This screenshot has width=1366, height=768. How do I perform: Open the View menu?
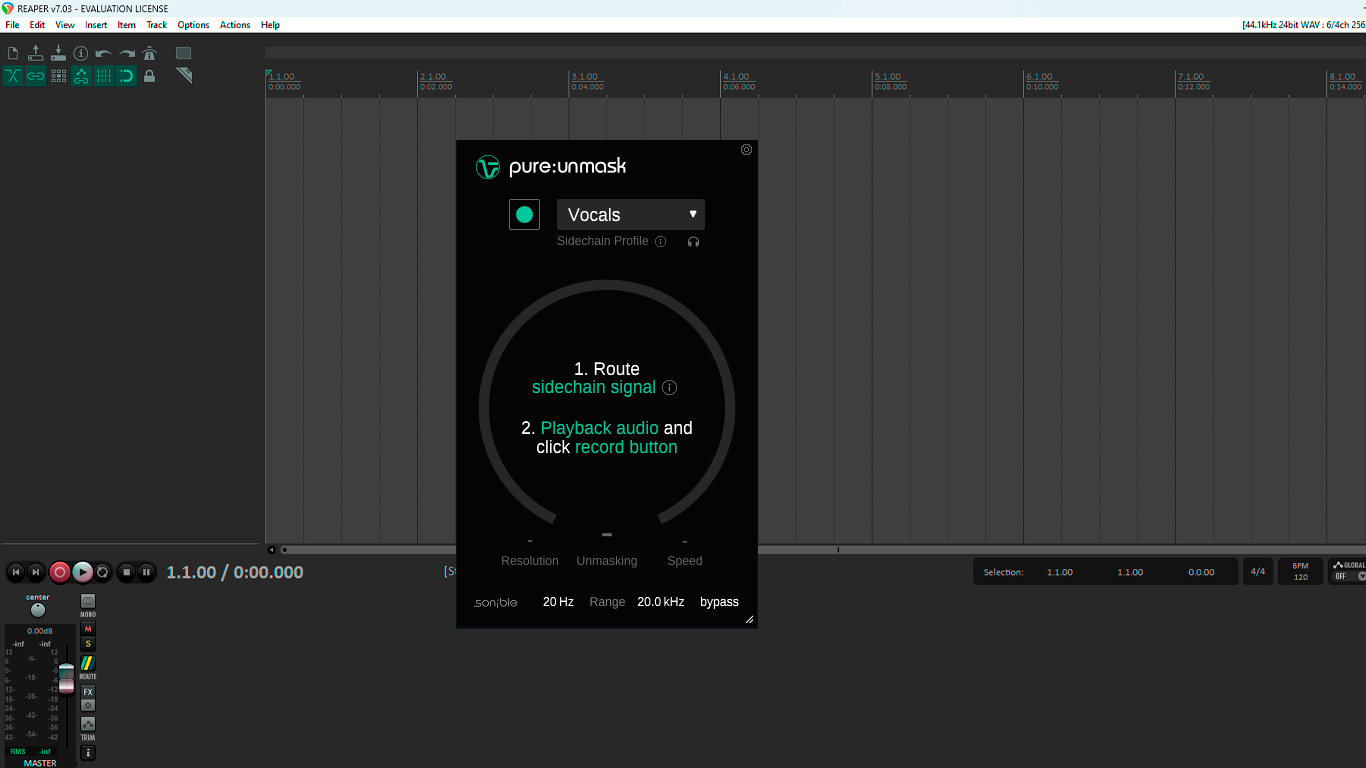pos(65,25)
